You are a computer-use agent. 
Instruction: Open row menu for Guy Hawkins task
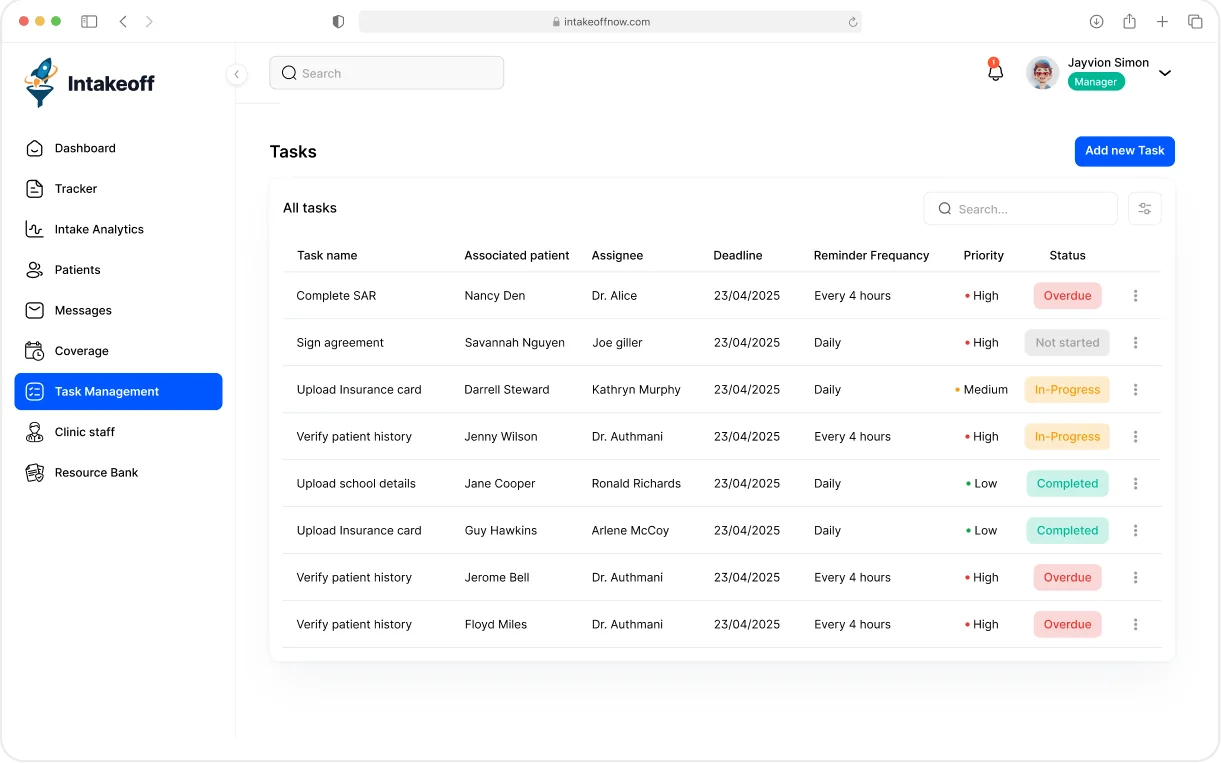(x=1135, y=531)
